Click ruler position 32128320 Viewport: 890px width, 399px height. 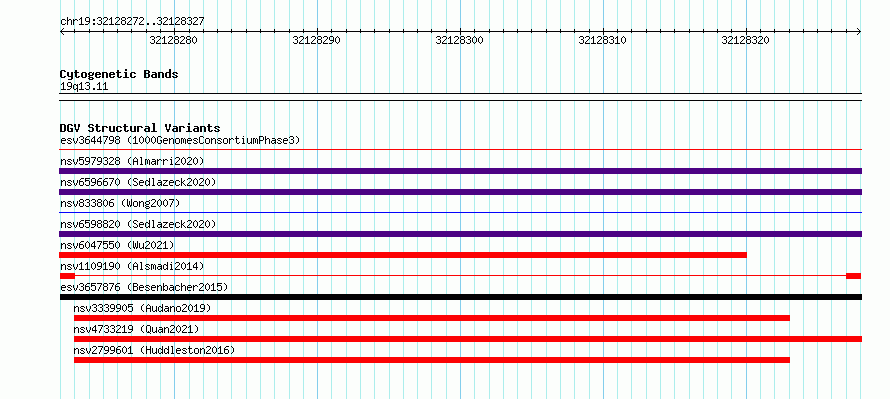[x=745, y=40]
